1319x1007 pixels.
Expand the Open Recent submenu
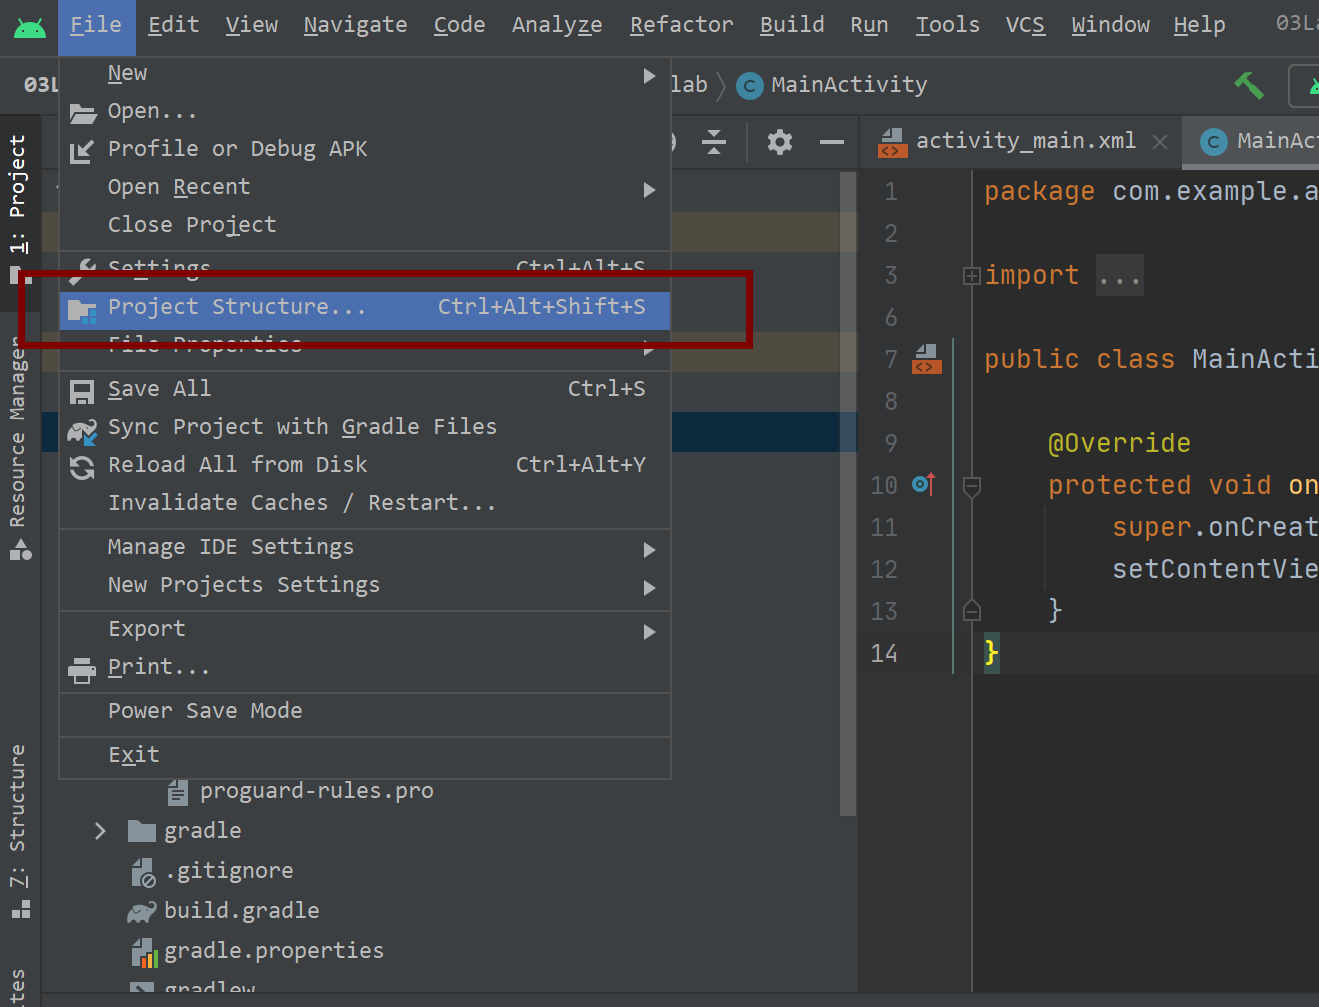pyautogui.click(x=365, y=188)
